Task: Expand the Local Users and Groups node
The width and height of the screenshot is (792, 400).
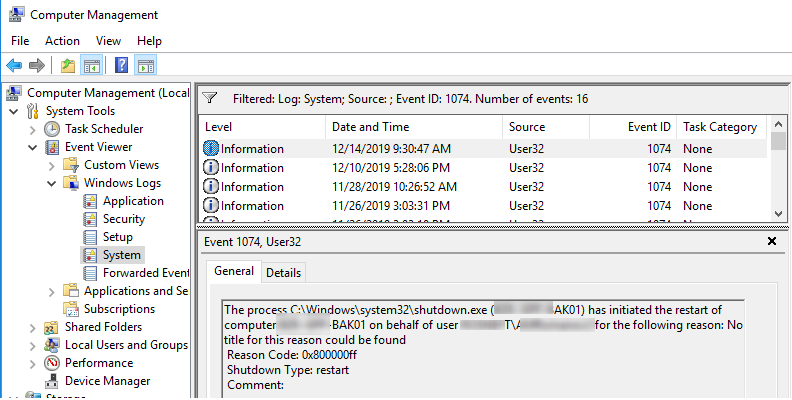Action: pos(33,346)
